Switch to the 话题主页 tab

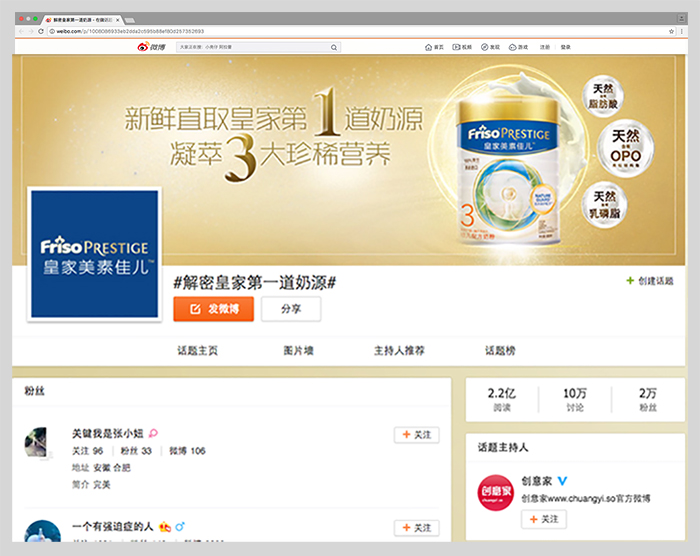tap(197, 351)
